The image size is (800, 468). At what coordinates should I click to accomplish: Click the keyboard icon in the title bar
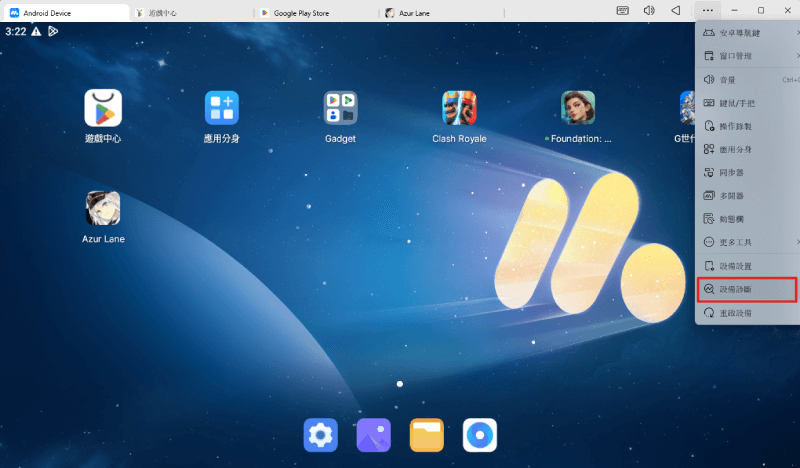pos(622,11)
